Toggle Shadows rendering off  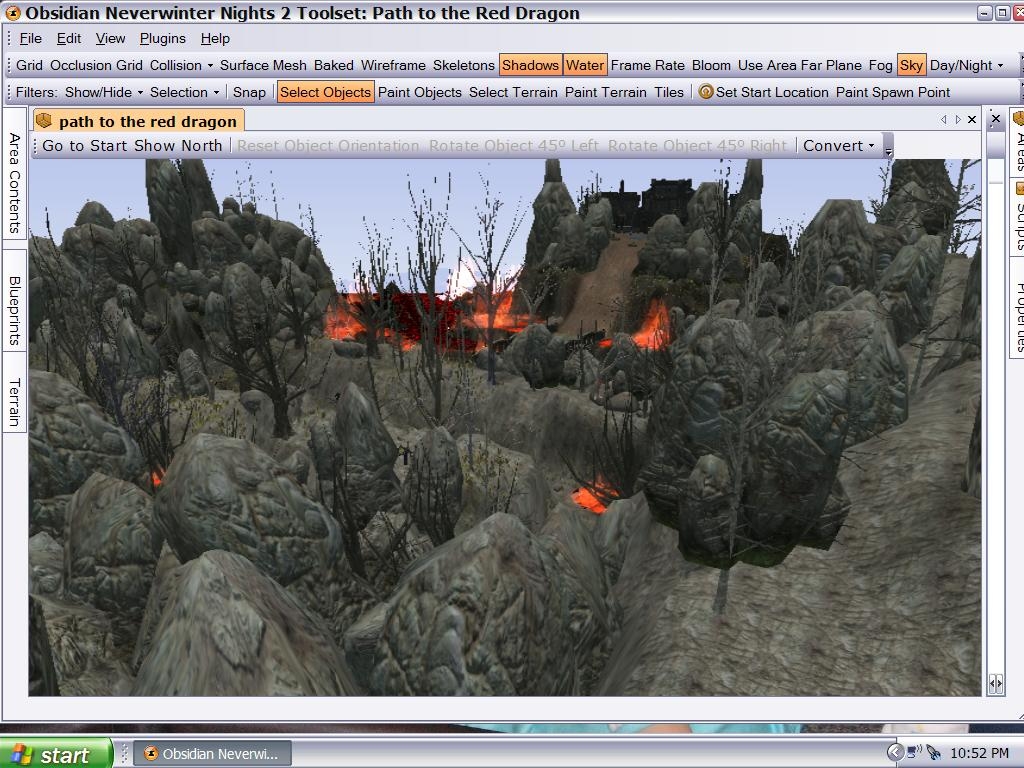pos(530,65)
